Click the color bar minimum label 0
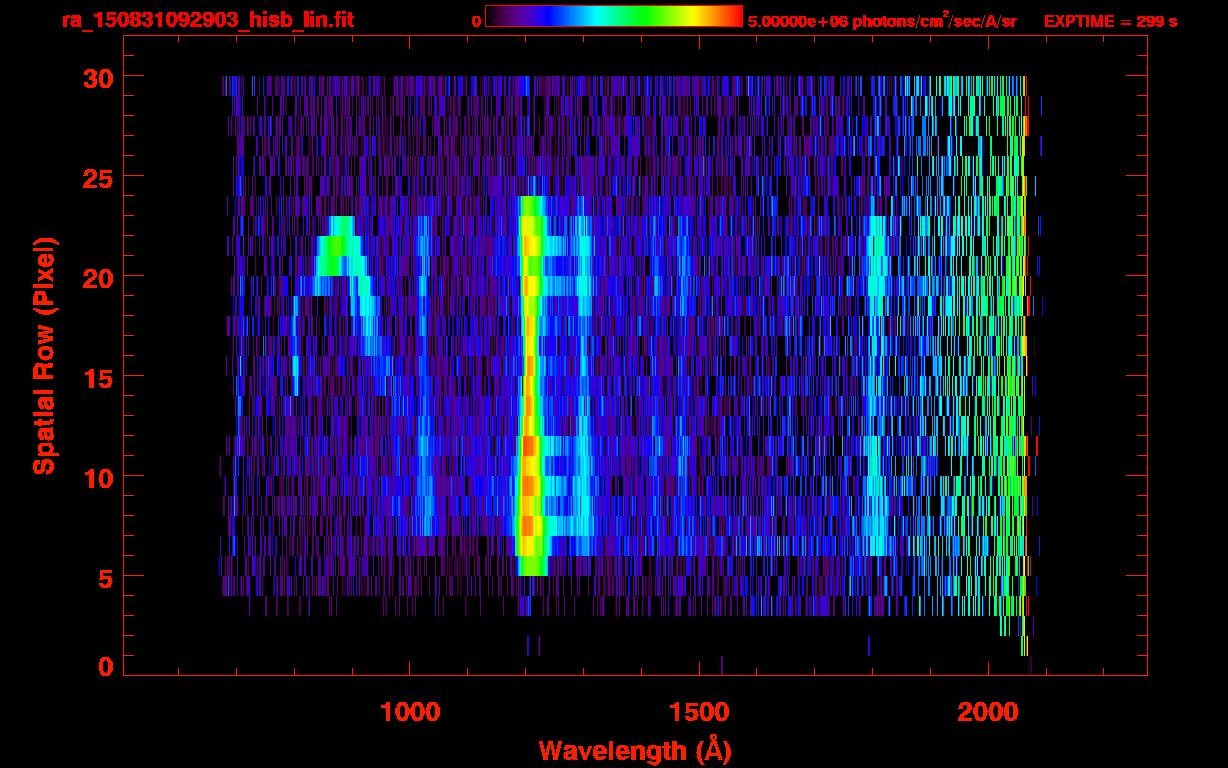Image resolution: width=1228 pixels, height=768 pixels. click(477, 21)
